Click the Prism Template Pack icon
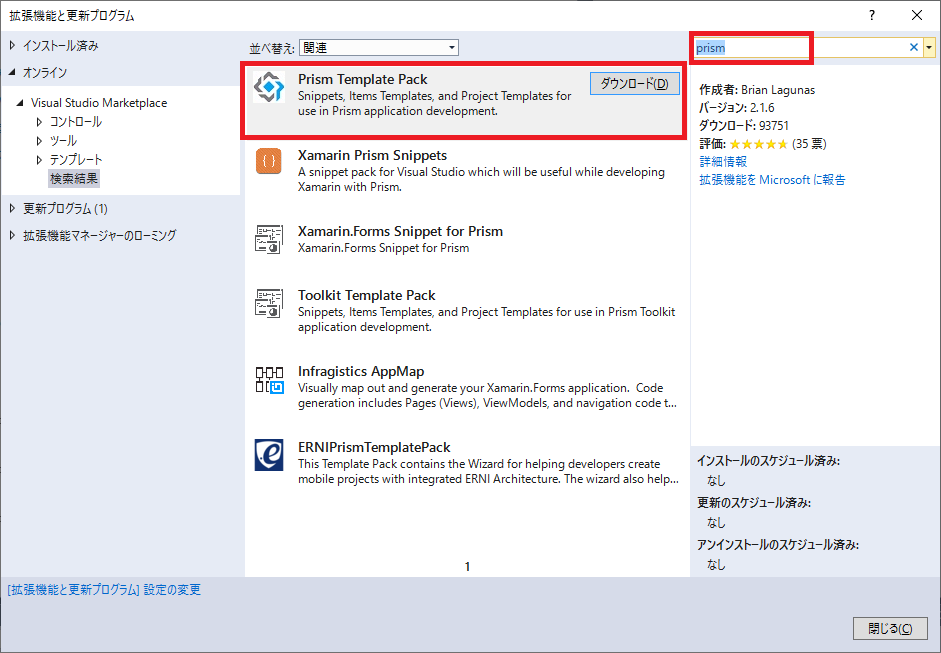941x653 pixels. tap(268, 87)
